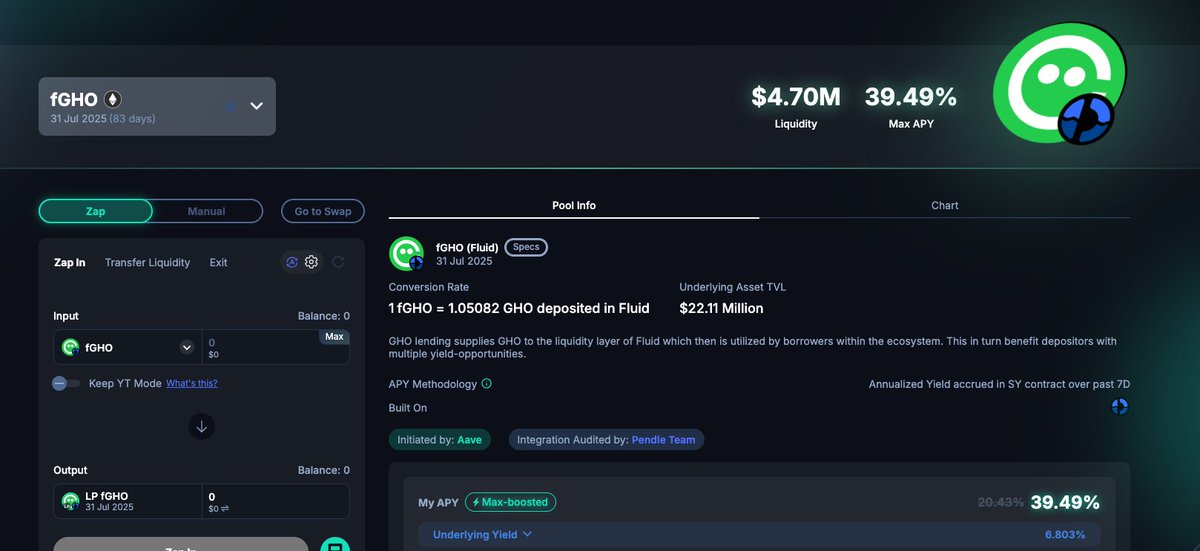Click the Fluid logo next to Built On
The image size is (1200, 551).
(x=1120, y=406)
